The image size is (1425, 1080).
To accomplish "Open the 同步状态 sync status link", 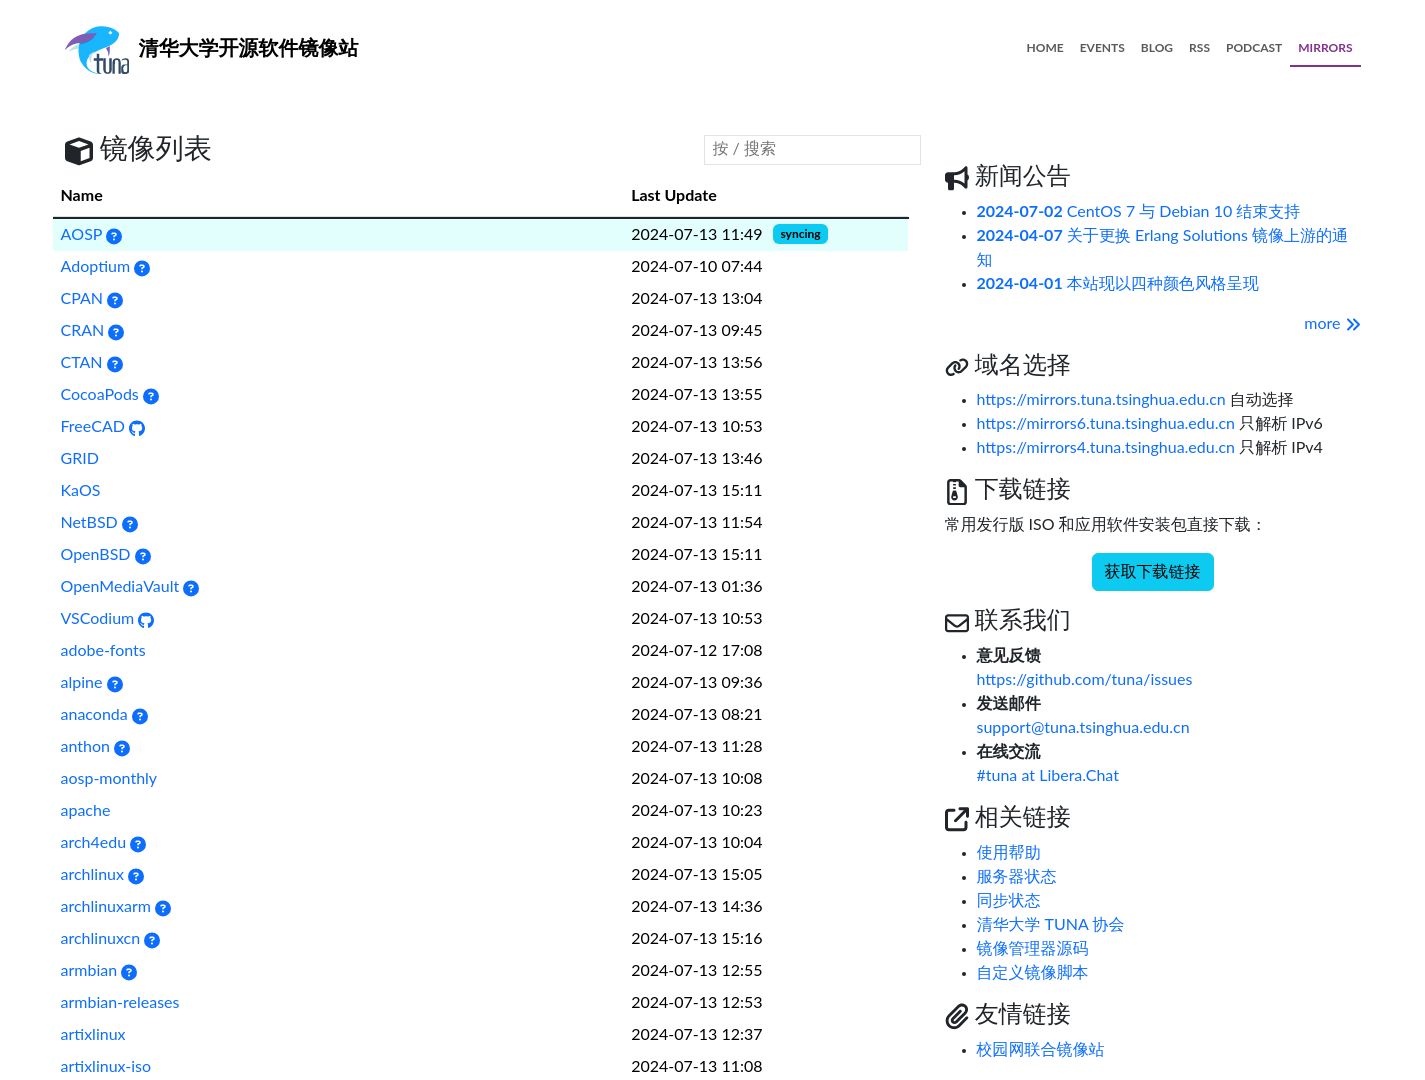I will click(1008, 901).
